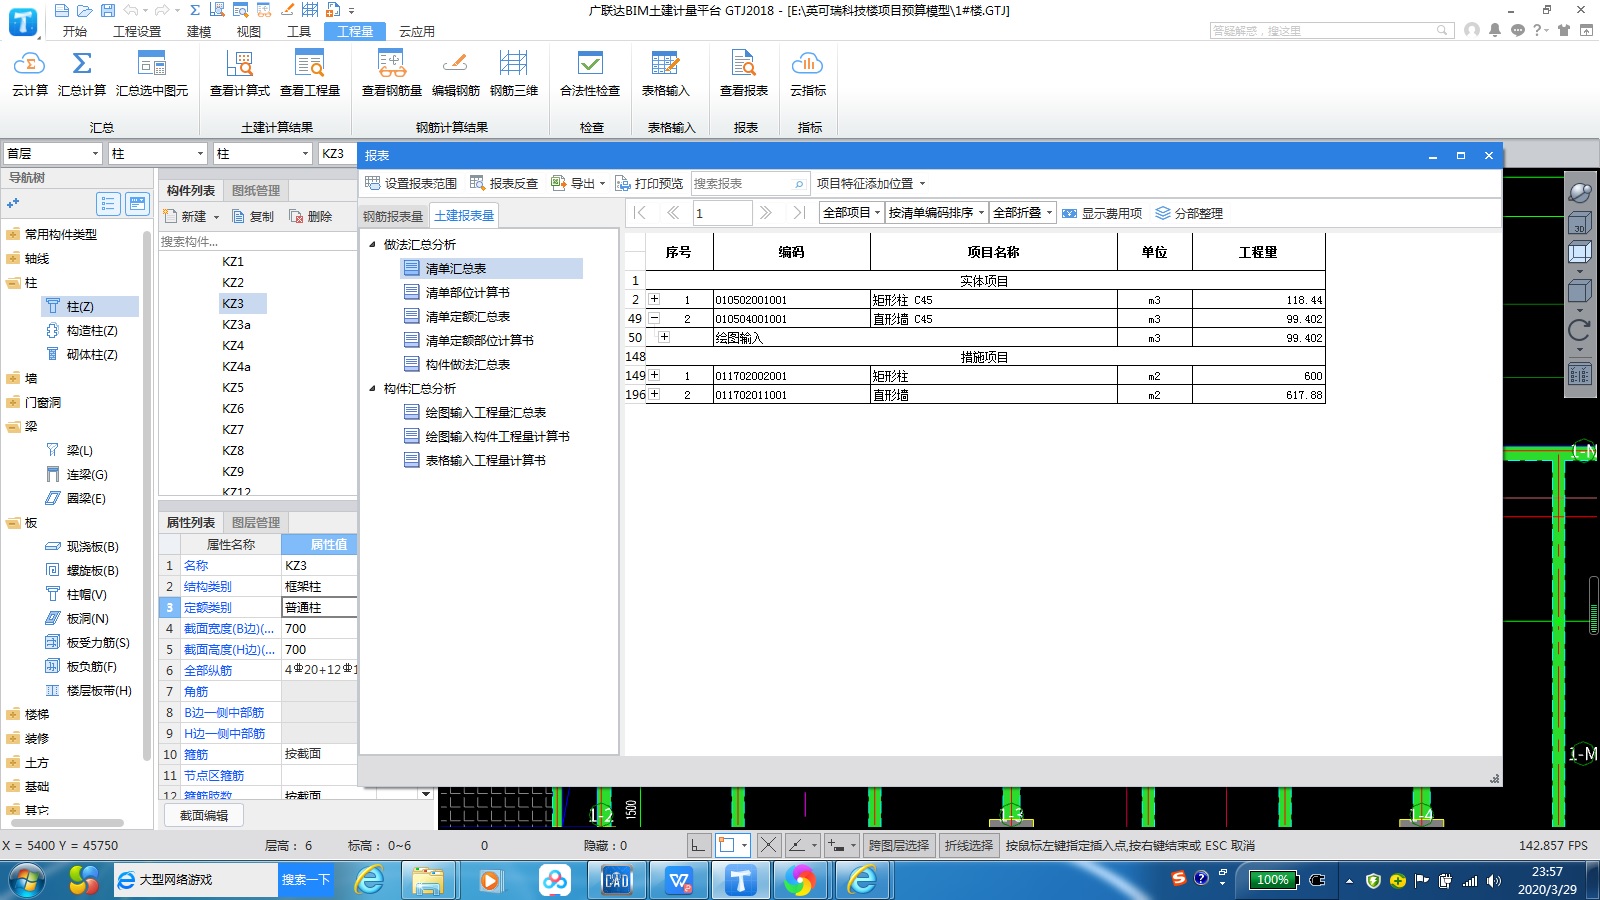The width and height of the screenshot is (1600, 900).
Task: Expand 绘图输入 row plus box
Action: [664, 337]
